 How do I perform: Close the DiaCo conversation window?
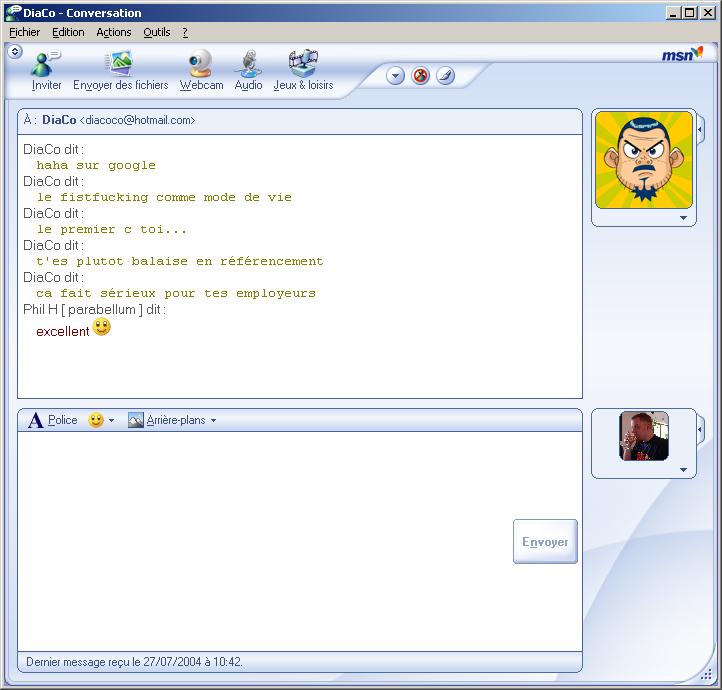708,13
